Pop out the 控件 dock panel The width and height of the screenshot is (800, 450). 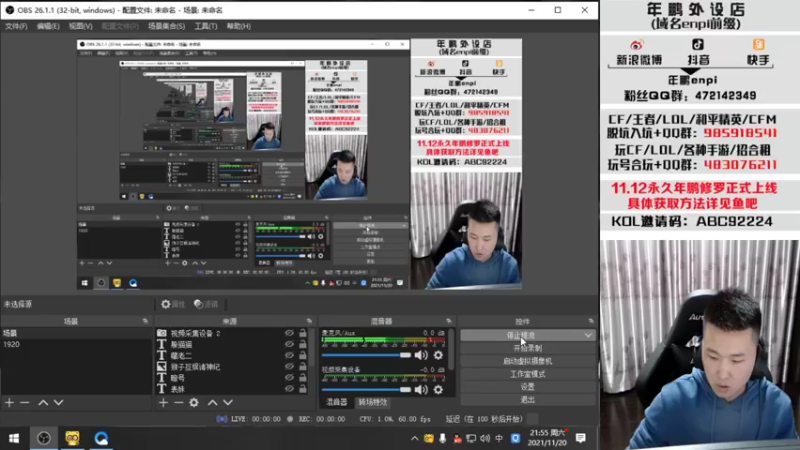coord(591,321)
